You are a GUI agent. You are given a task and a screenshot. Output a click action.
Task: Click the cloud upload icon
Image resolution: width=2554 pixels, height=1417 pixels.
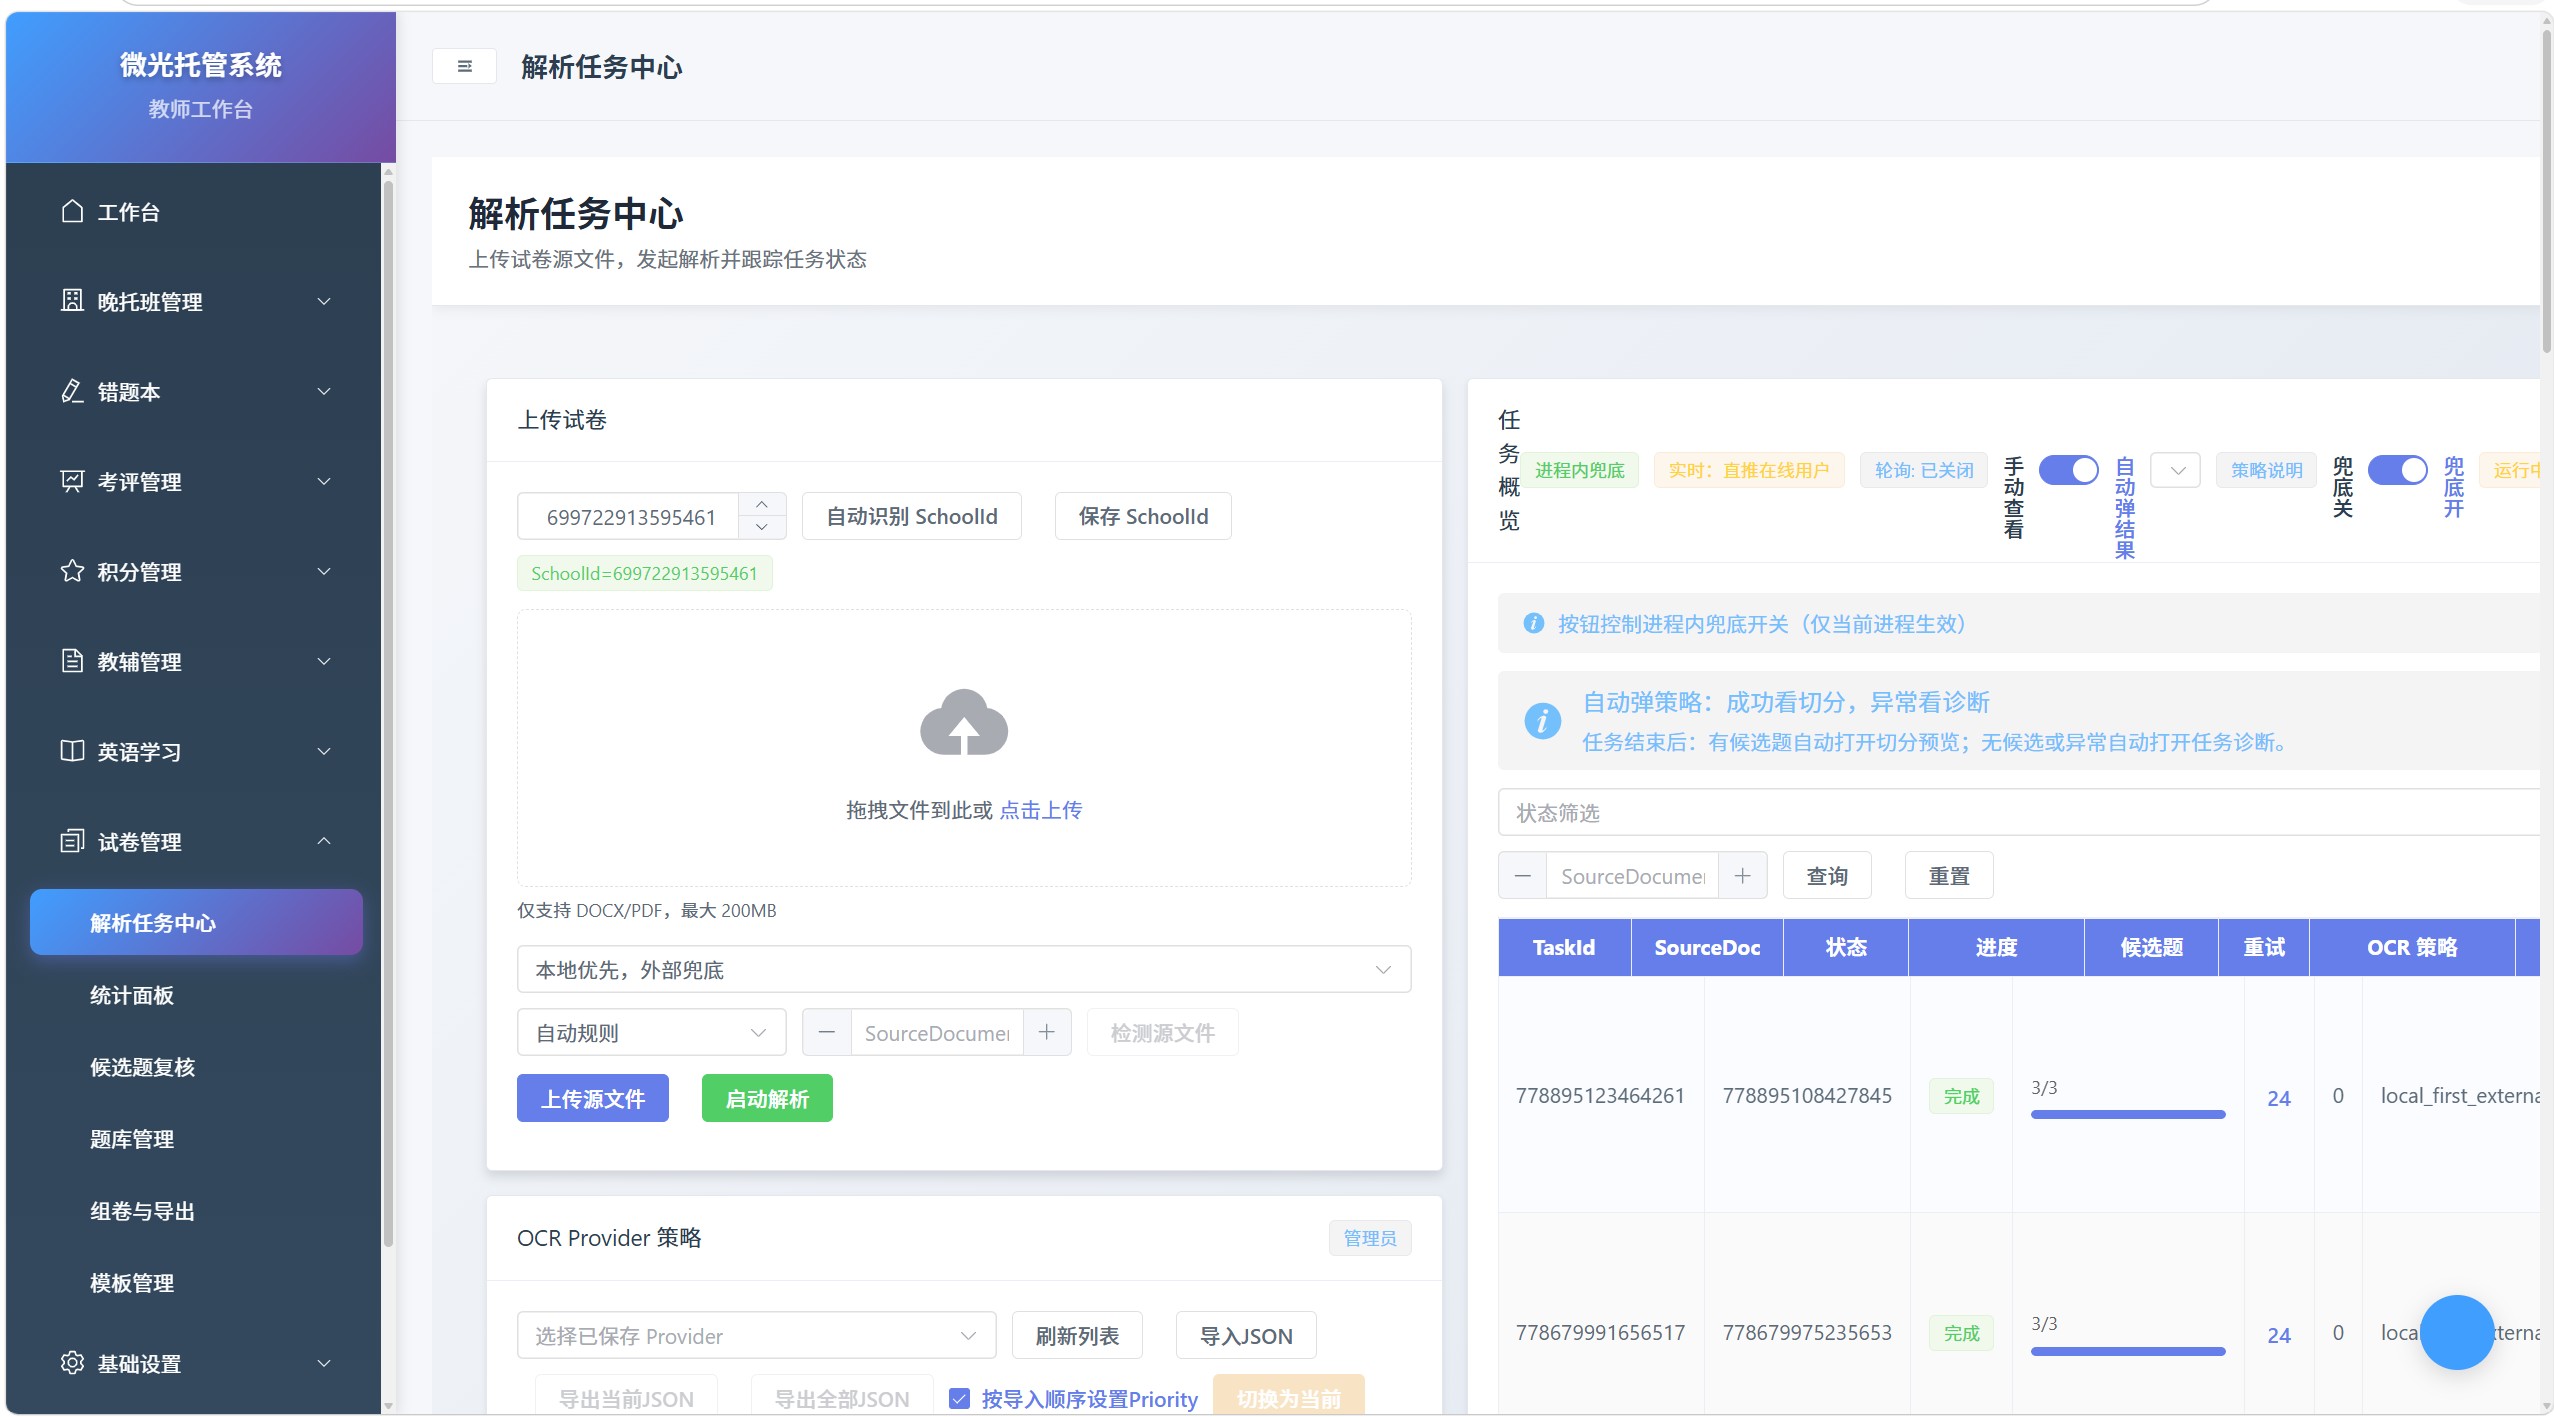click(x=964, y=722)
